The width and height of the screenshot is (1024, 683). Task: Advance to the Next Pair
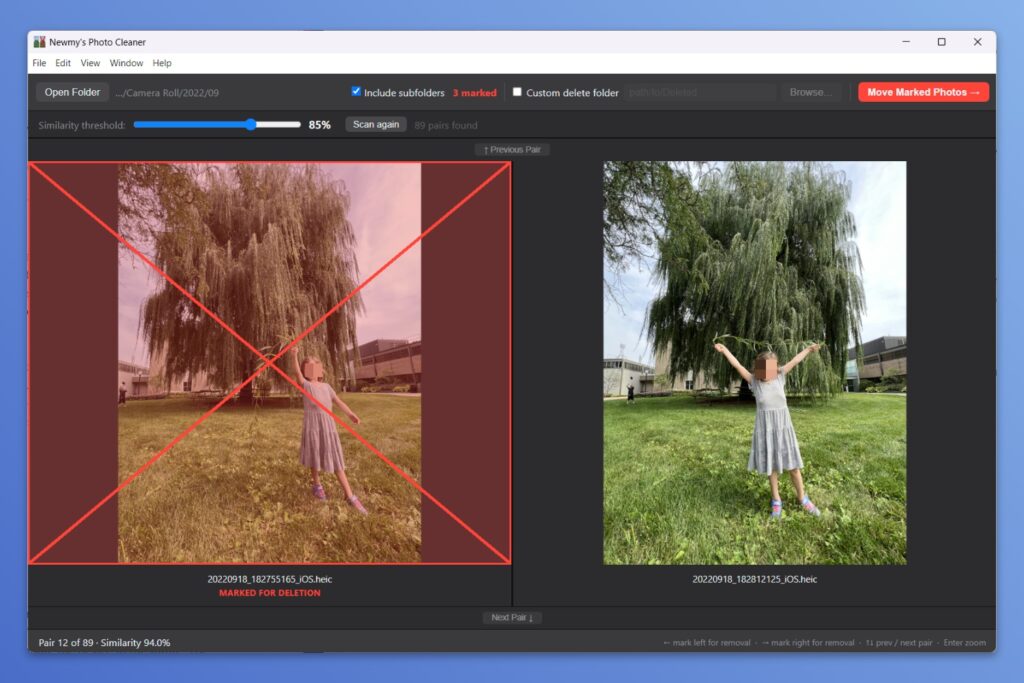512,618
